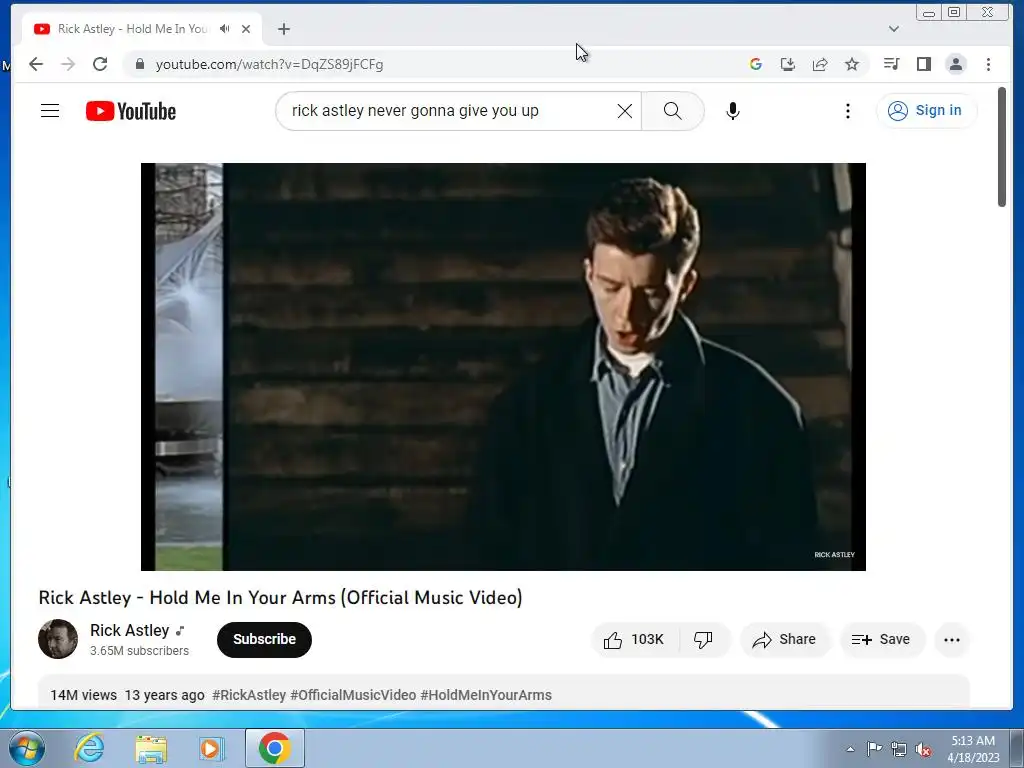Screen dimensions: 1024x768
Task: Click the 14M views text
Action: tap(84, 695)
